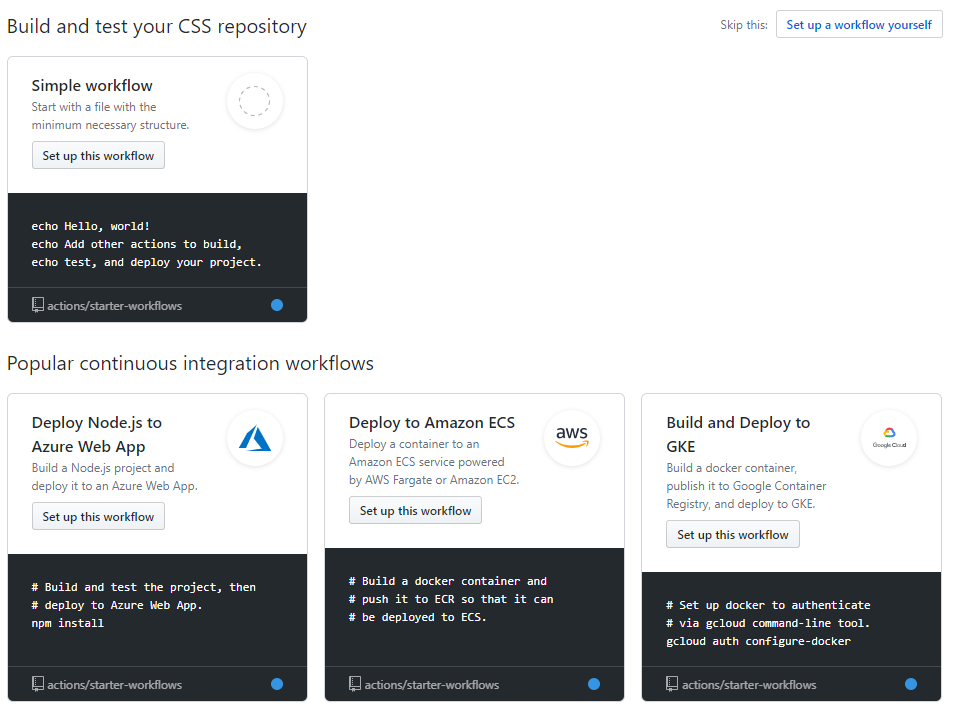Open actions/starter-workflows link in Amazon ECS card

click(431, 685)
